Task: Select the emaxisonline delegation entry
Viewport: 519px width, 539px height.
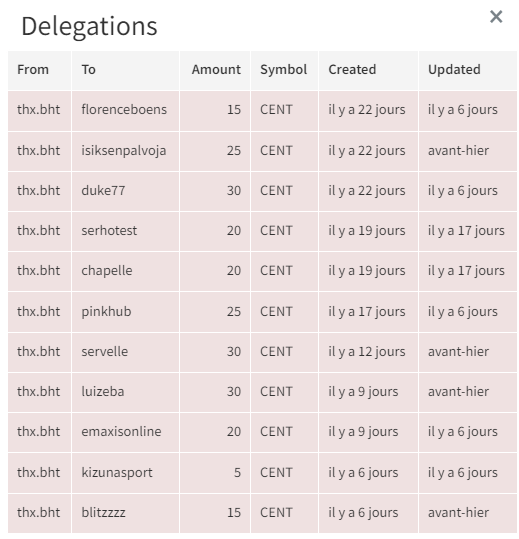Action: coord(262,432)
